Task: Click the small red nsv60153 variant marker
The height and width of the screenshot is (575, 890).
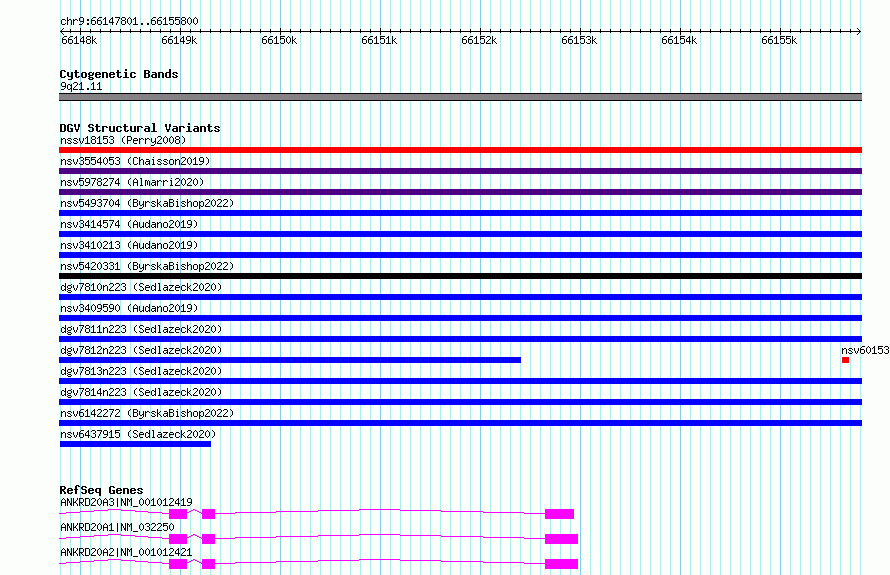Action: [x=845, y=360]
